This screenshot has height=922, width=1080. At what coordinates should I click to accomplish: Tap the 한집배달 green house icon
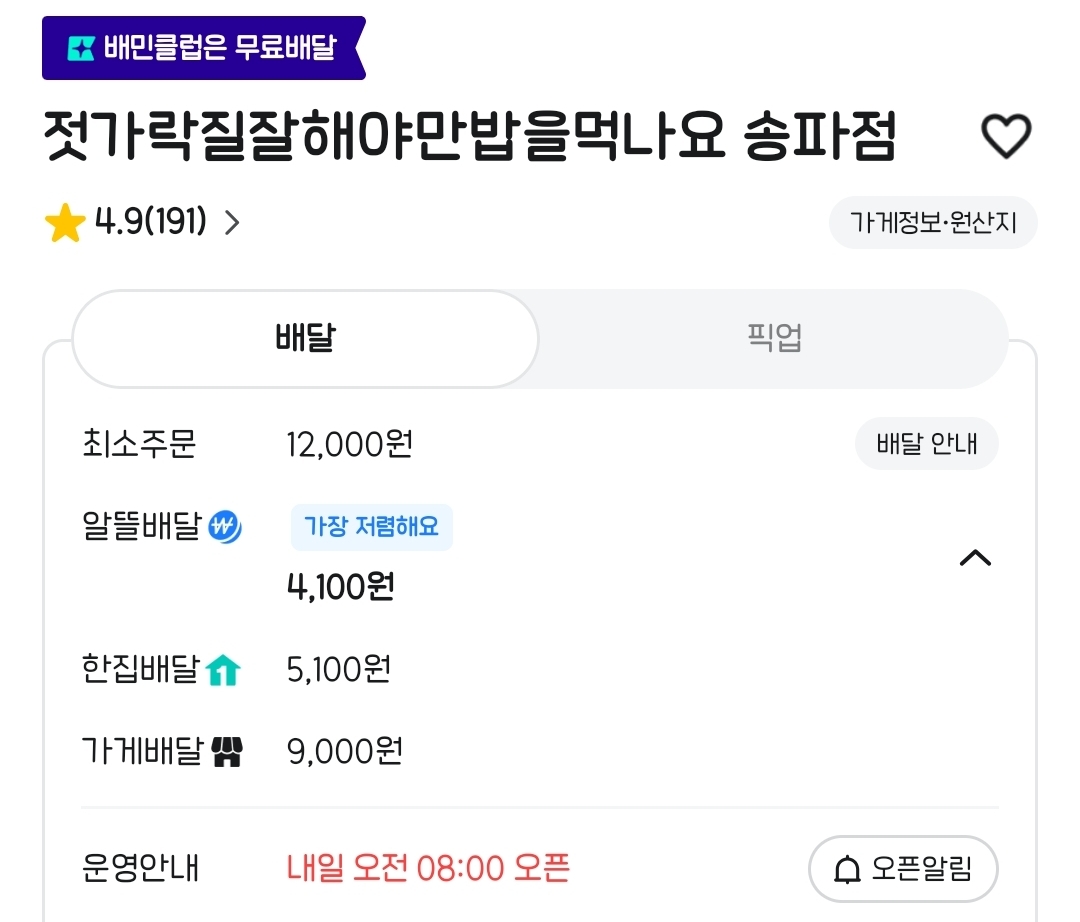223,670
